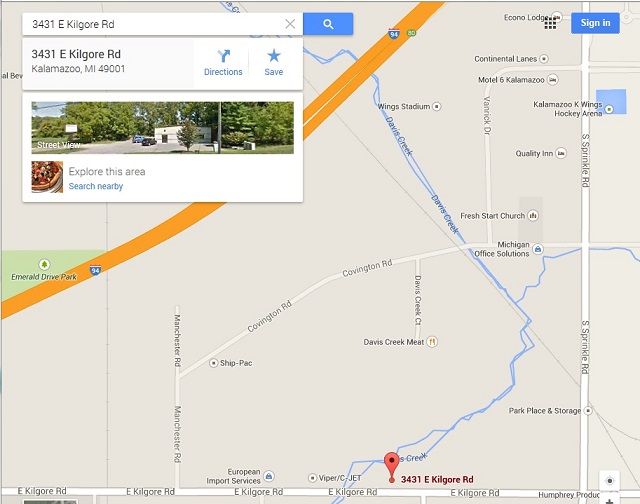The image size is (640, 504).
Task: Click the Emerald Drive Park tree icon
Action: [44, 264]
